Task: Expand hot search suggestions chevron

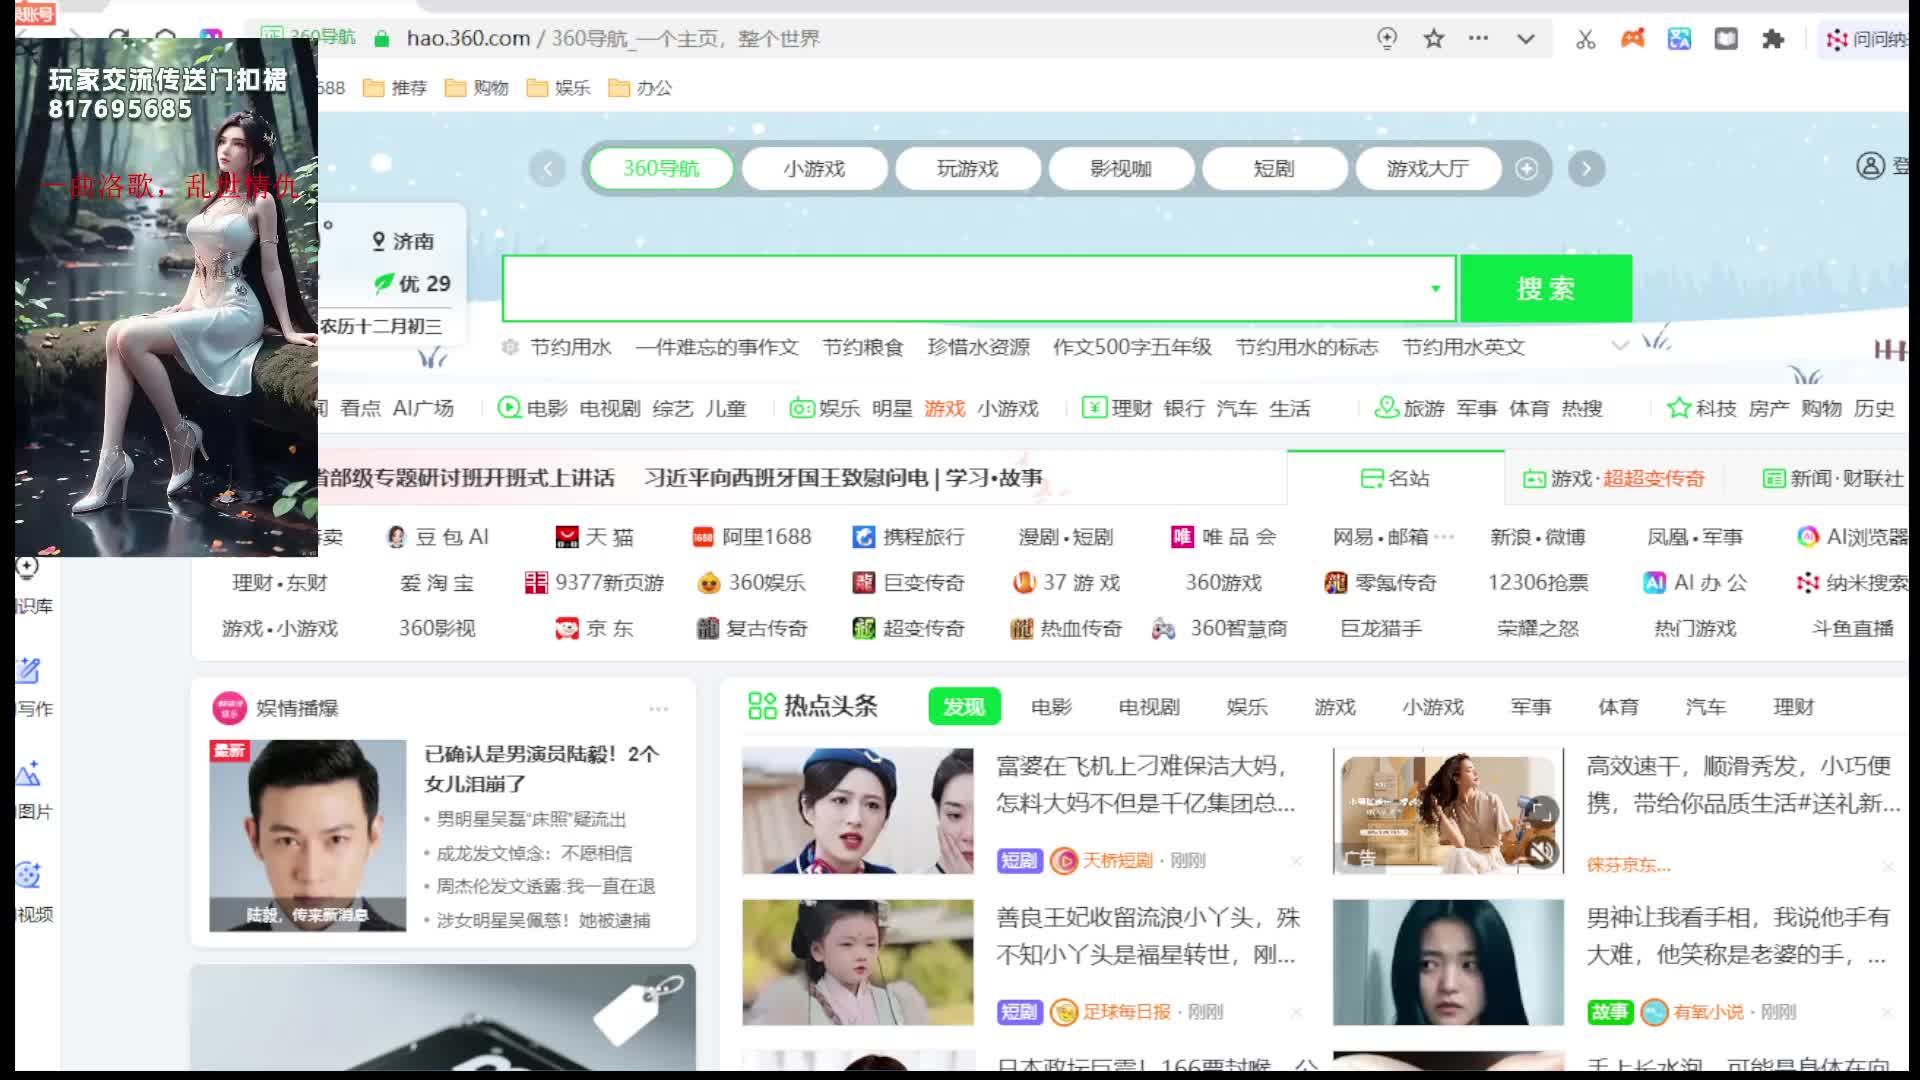Action: (1620, 345)
